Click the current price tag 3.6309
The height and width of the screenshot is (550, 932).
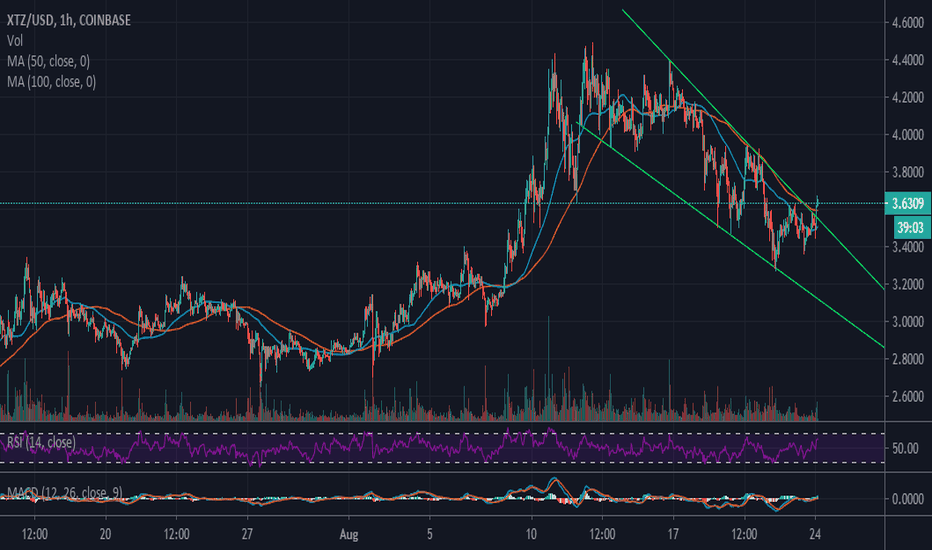point(908,204)
